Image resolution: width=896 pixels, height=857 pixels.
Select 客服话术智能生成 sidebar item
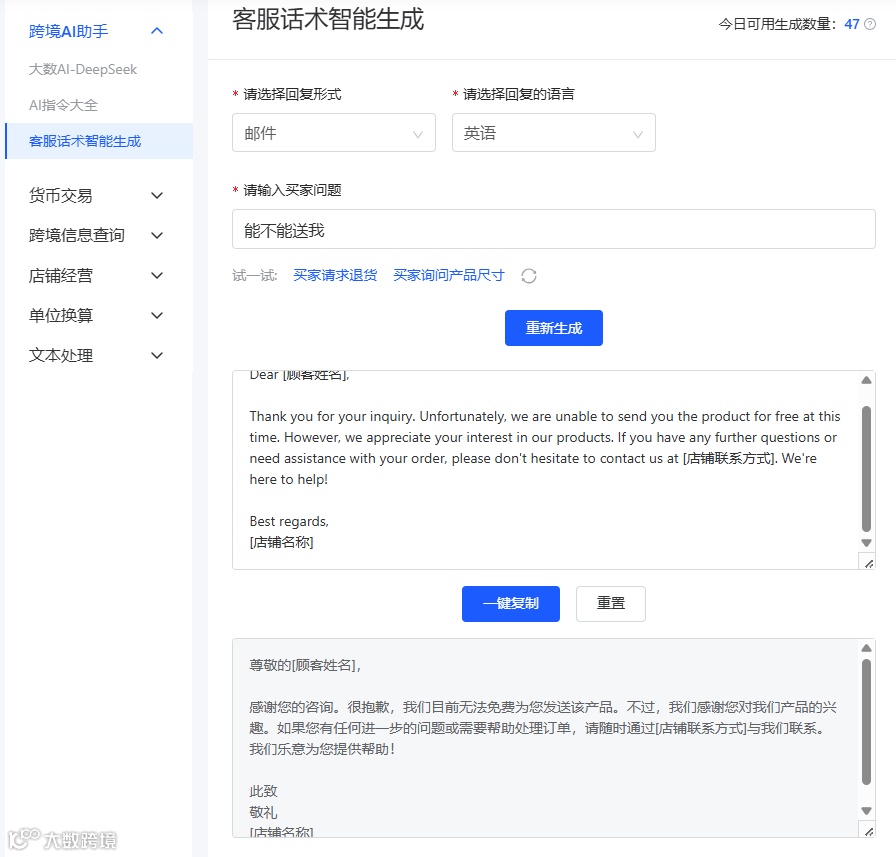click(99, 141)
